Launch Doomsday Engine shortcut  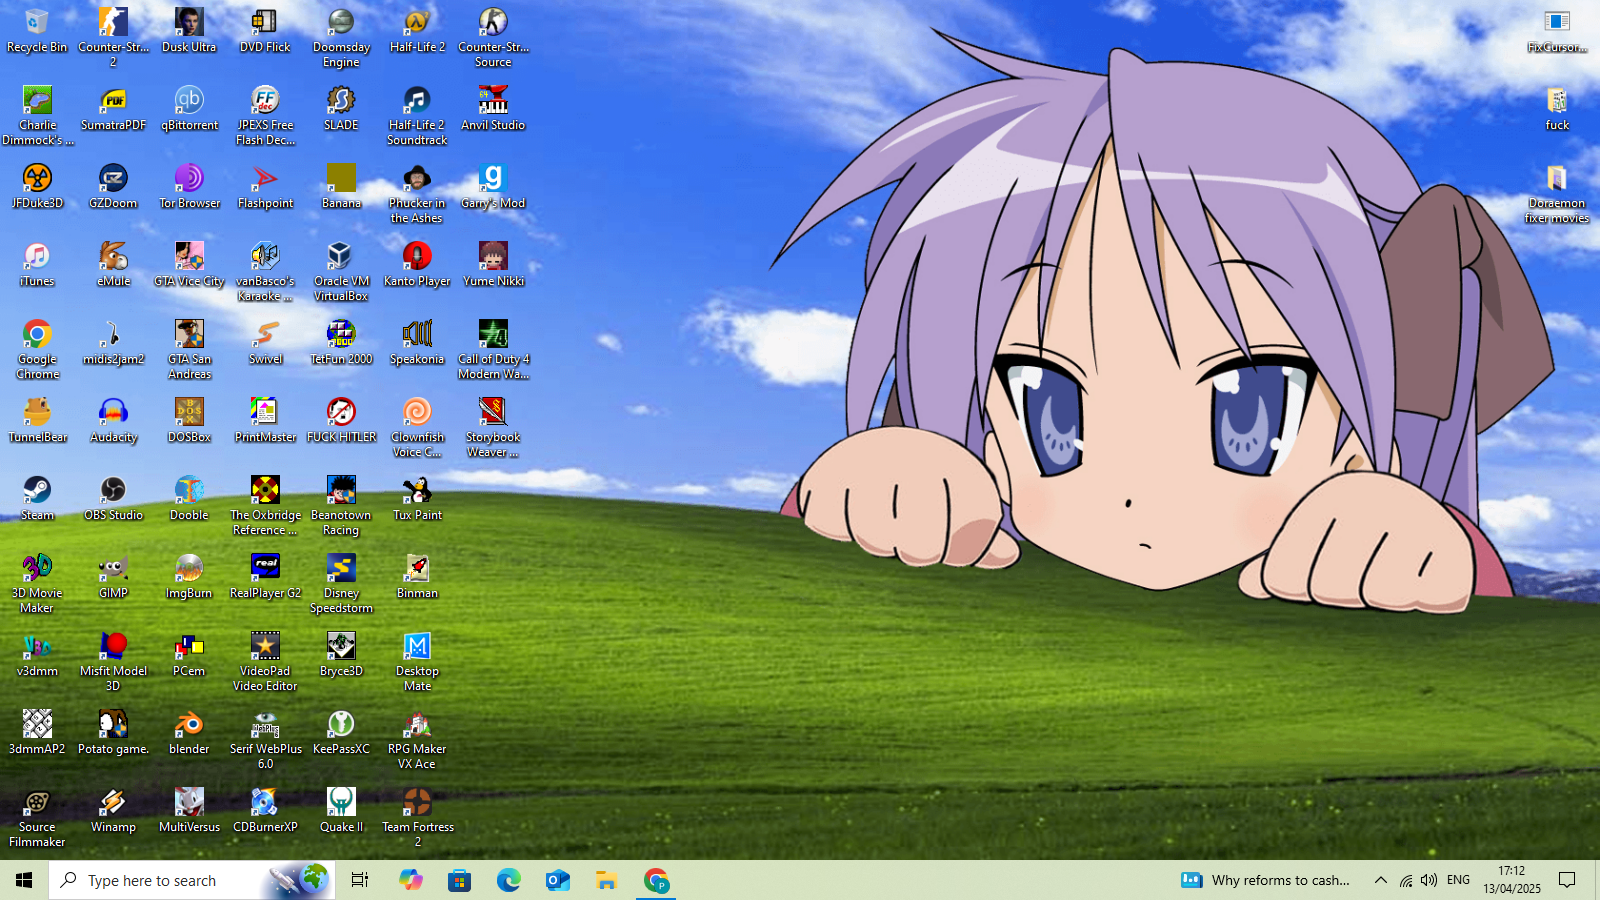[x=341, y=38]
